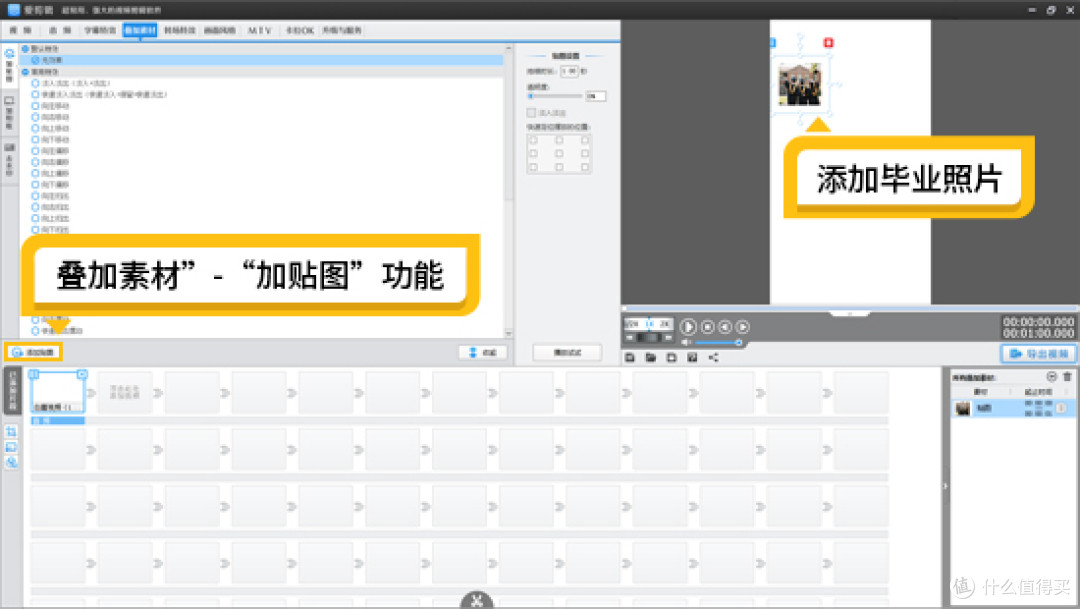Click the 已添加片段 vertical tab
The width and height of the screenshot is (1080, 609).
[12, 391]
